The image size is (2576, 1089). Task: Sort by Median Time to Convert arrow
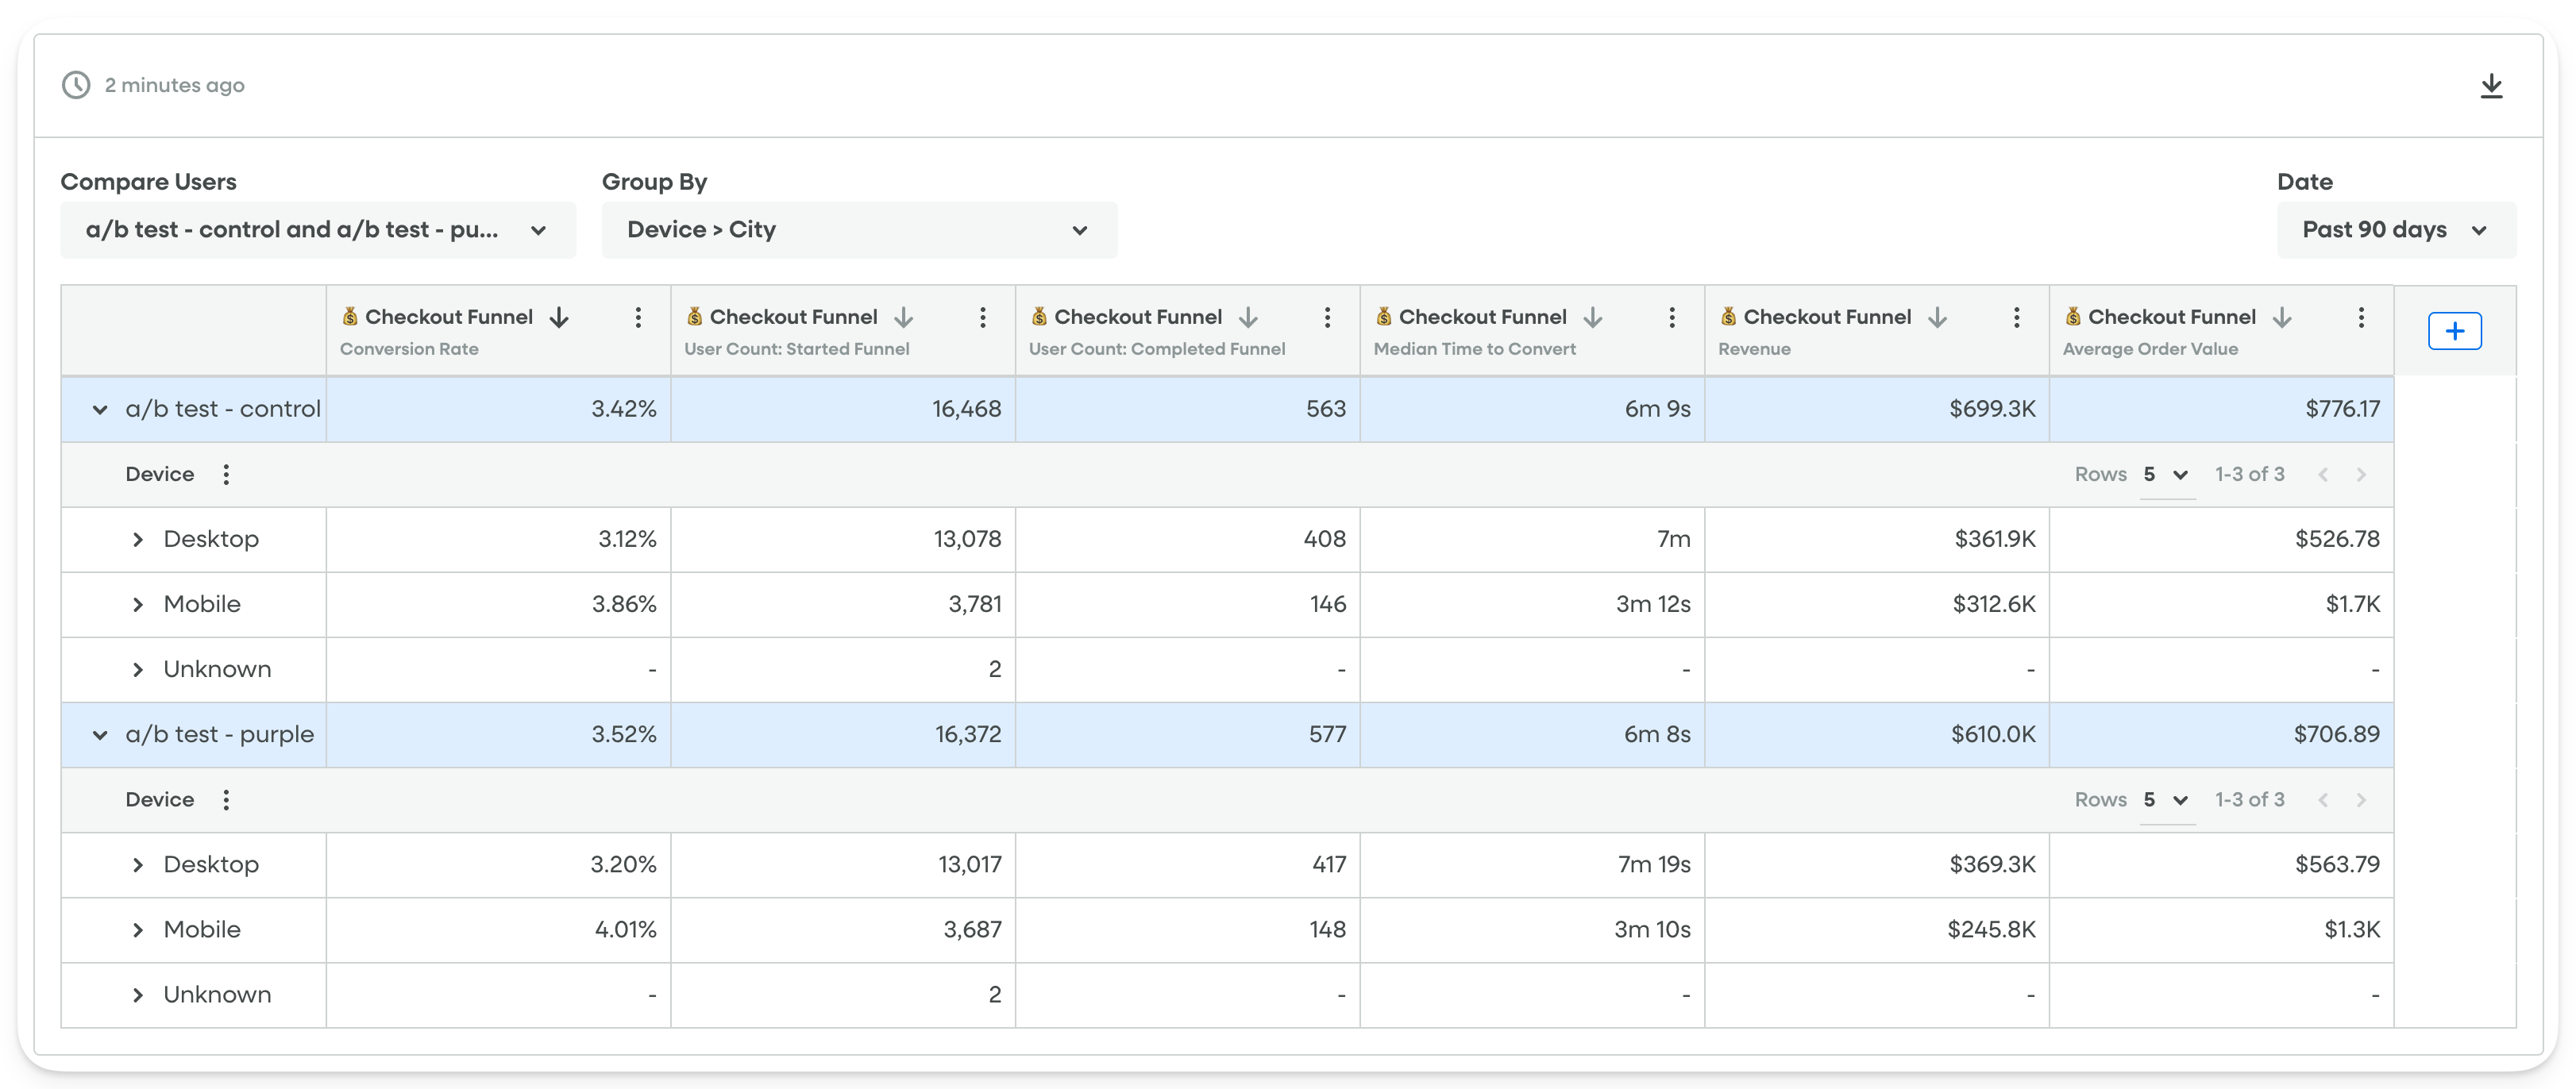1592,316
